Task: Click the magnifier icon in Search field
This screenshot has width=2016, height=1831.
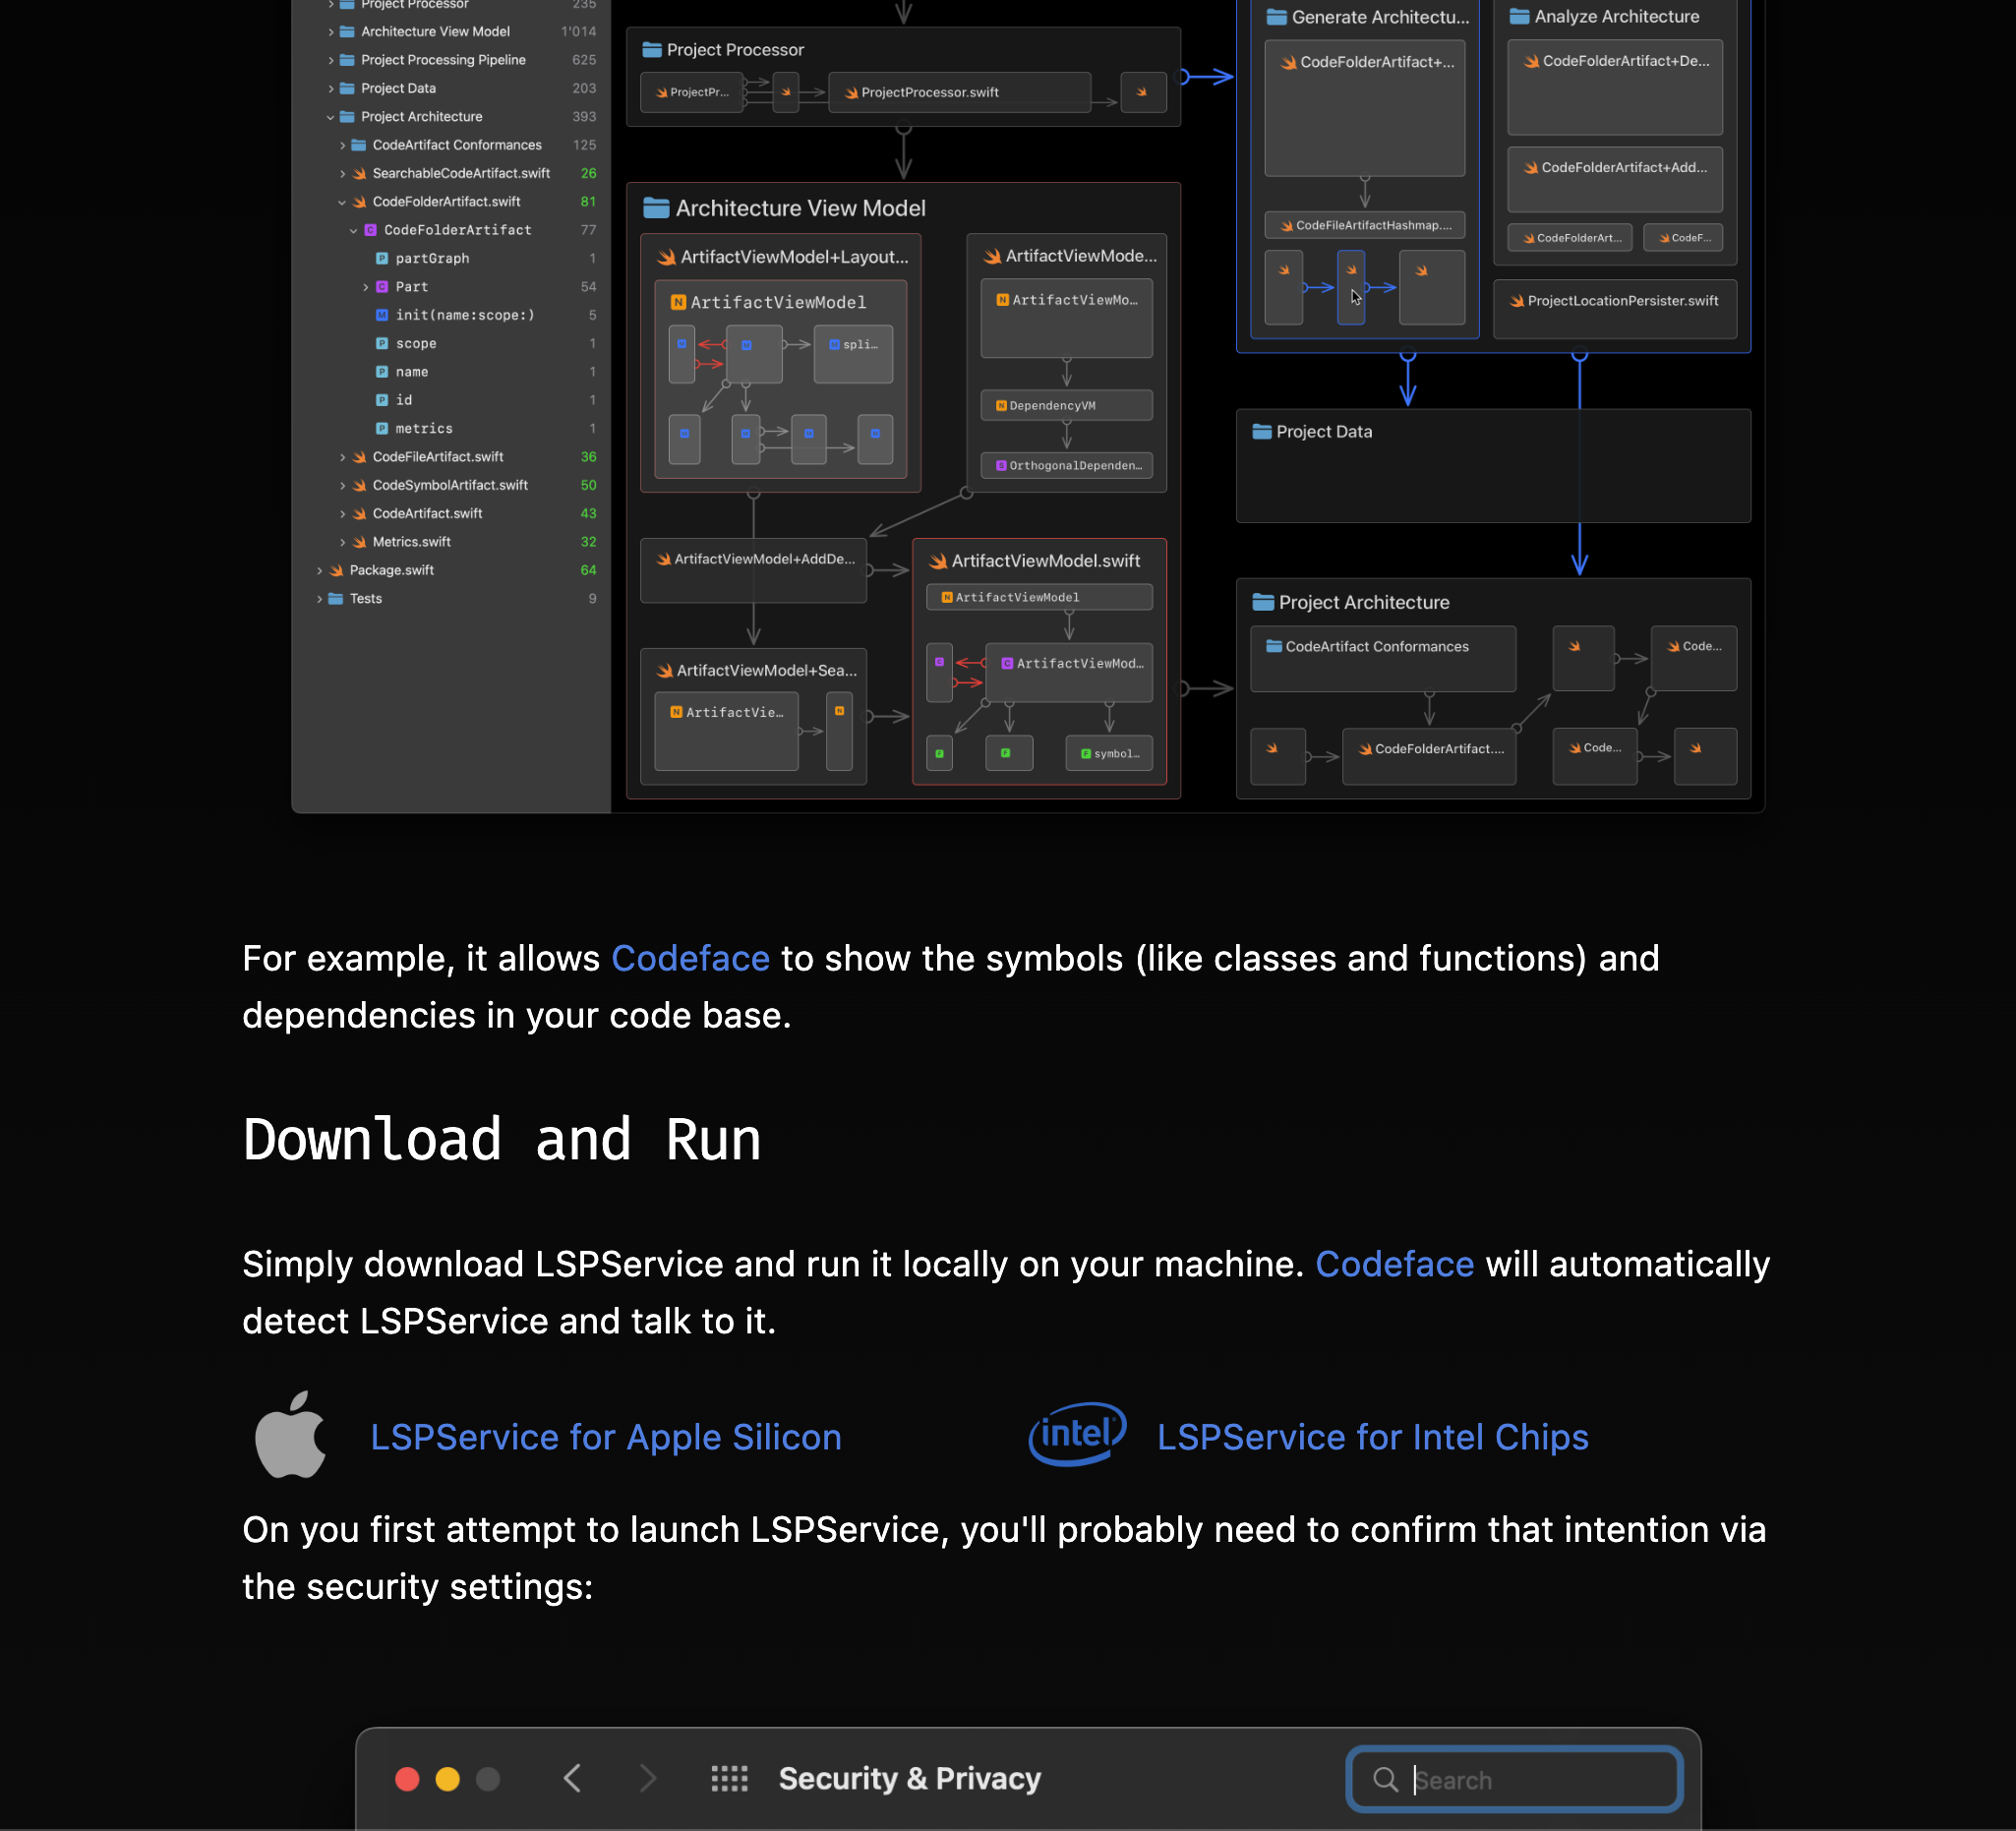Action: (x=1385, y=1779)
